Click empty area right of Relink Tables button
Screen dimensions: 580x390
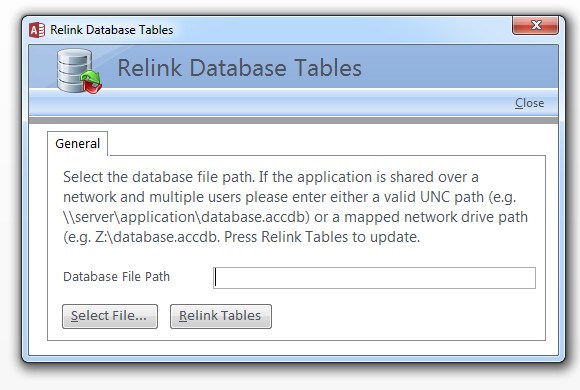(x=407, y=316)
